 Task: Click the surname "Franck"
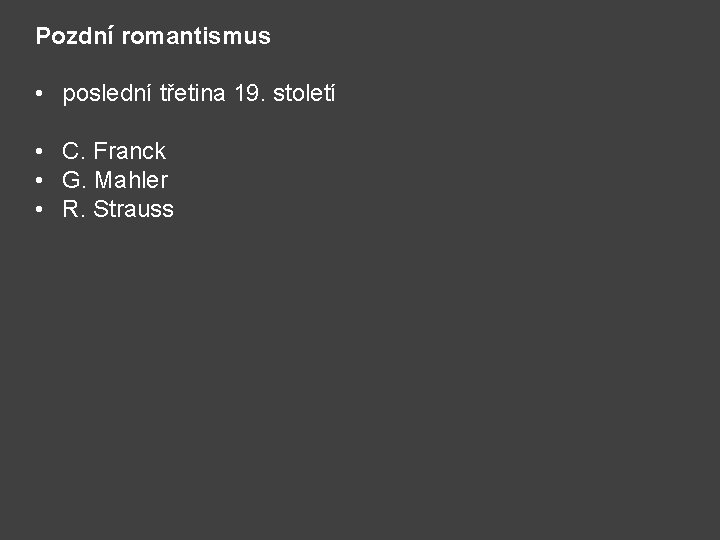click(130, 152)
